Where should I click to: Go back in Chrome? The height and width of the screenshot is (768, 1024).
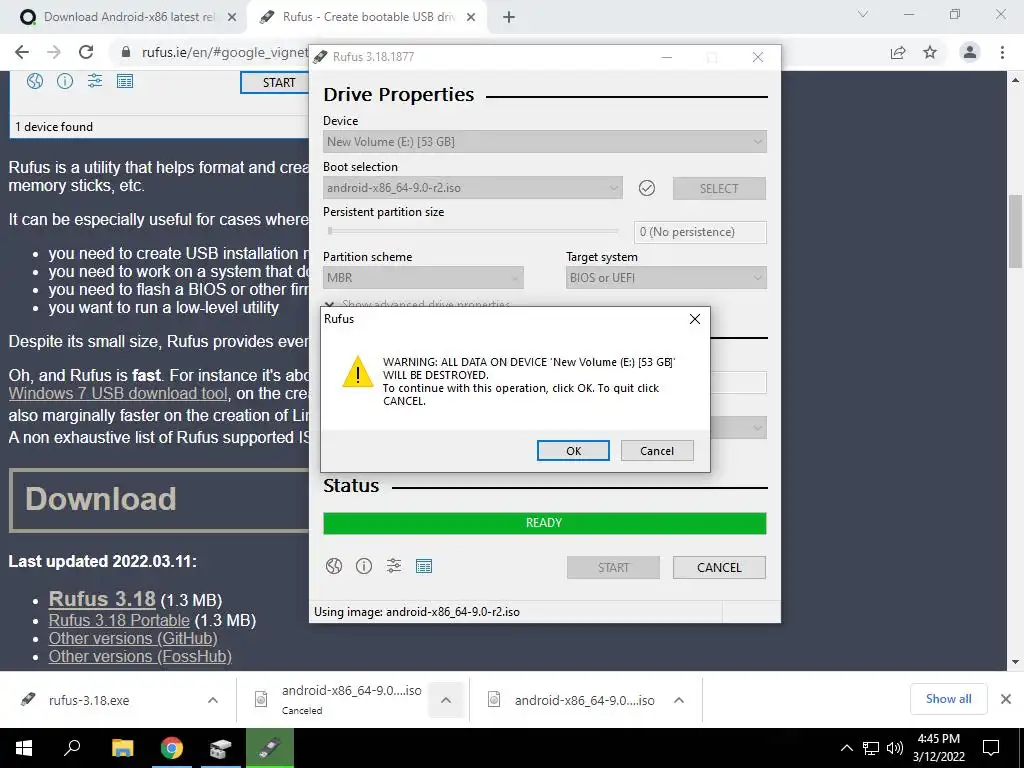pos(22,52)
